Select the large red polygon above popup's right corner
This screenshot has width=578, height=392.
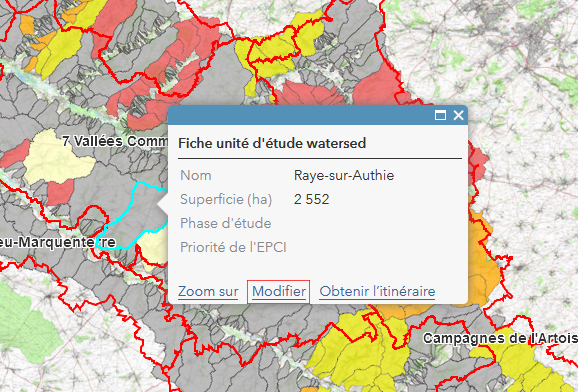coord(378,87)
